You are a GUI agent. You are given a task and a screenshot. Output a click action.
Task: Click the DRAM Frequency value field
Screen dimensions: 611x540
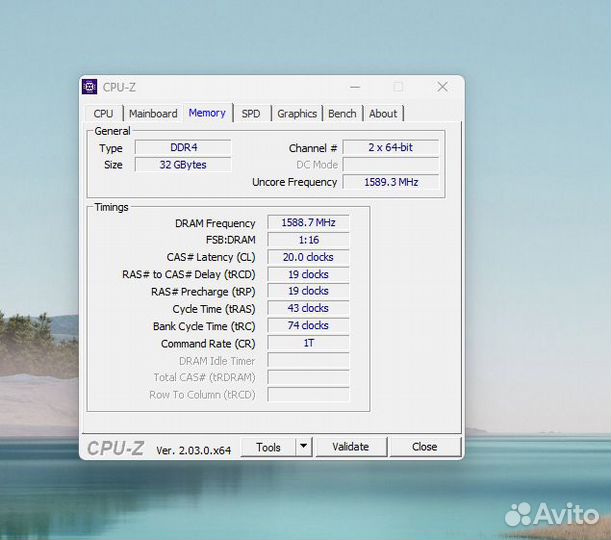(308, 223)
